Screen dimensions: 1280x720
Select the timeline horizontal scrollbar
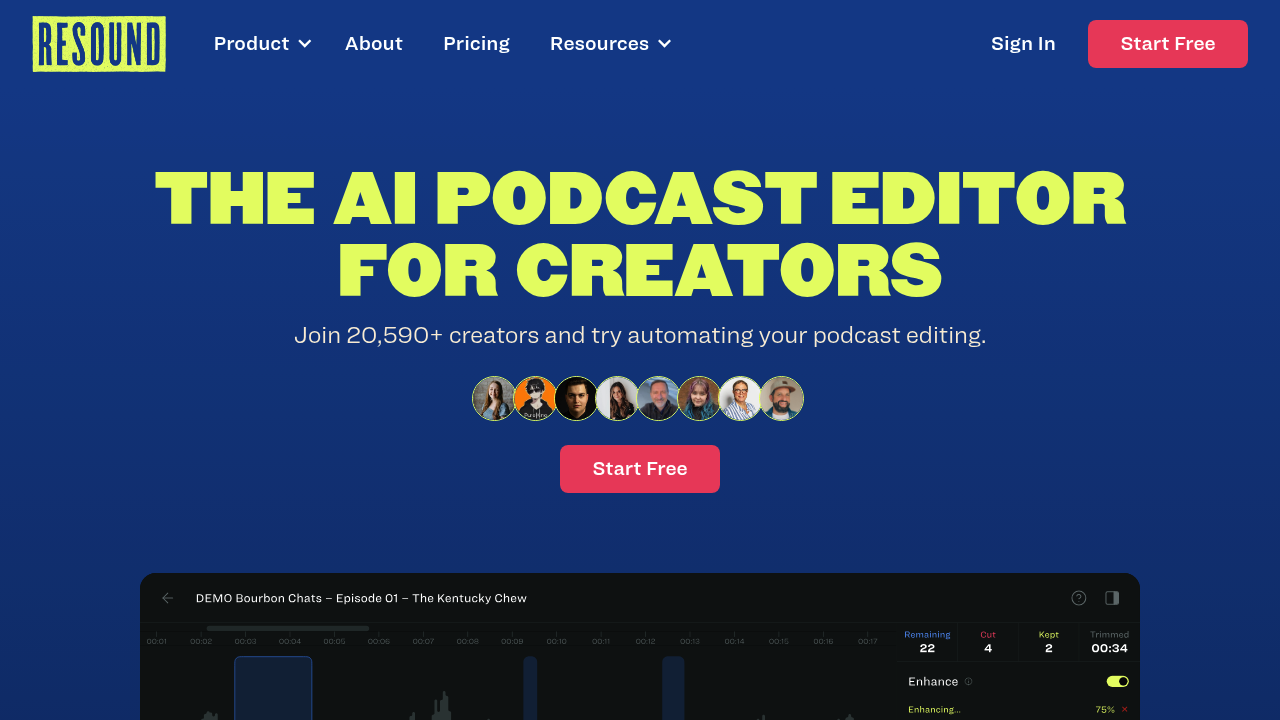tap(288, 628)
